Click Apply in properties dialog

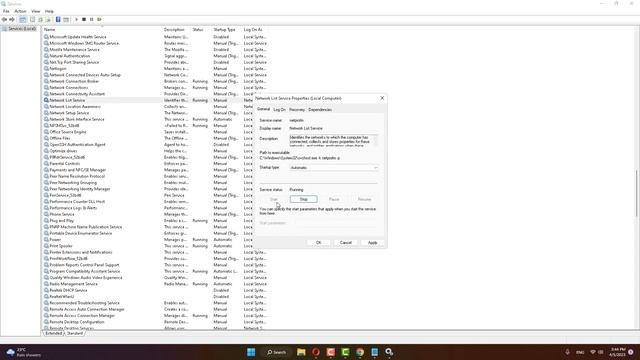point(373,242)
